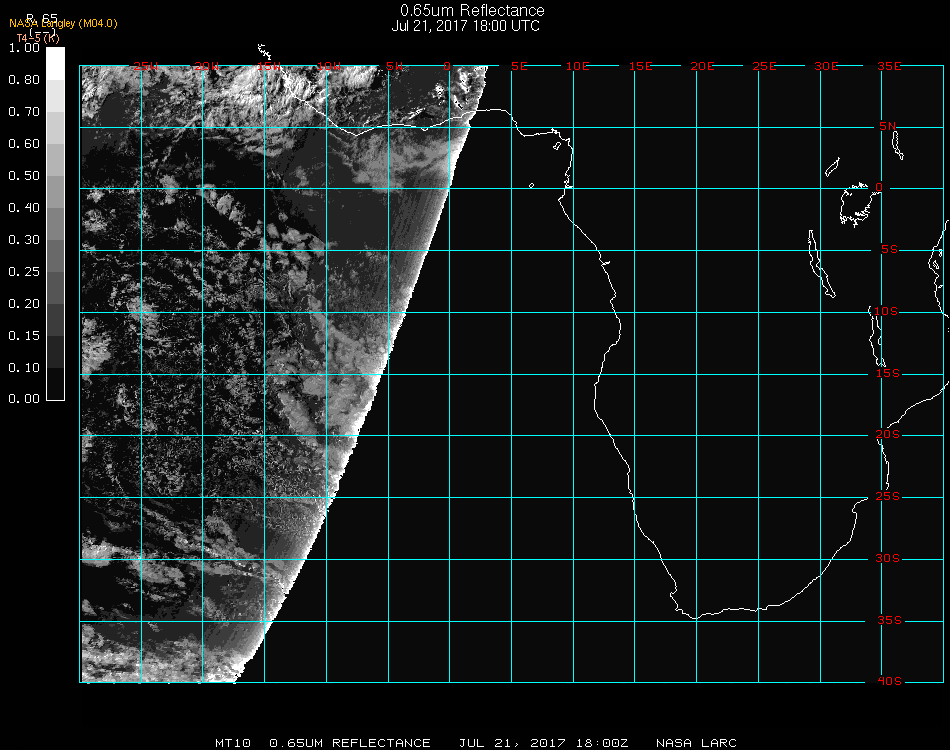Click the Lake Victoria outline on the map
Viewport: 950px width, 750px height.
tap(856, 204)
